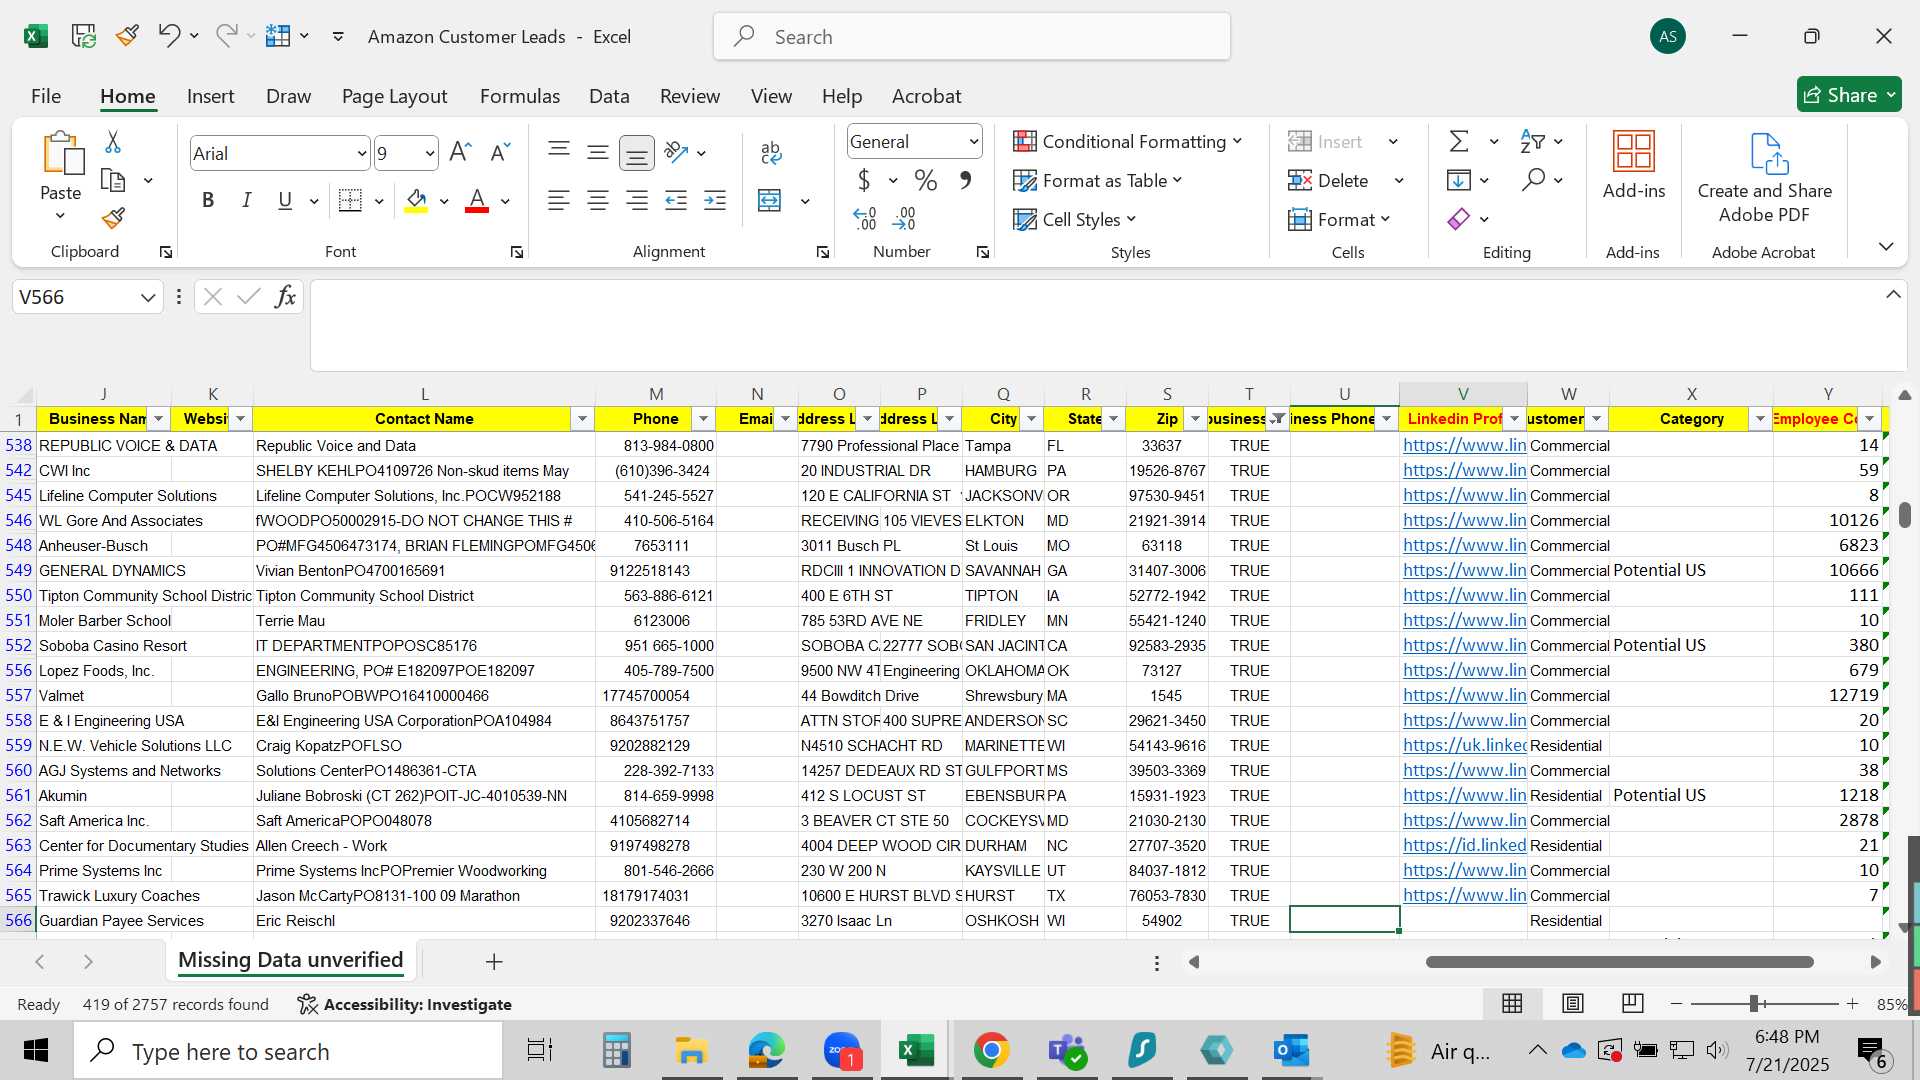Image resolution: width=1920 pixels, height=1080 pixels.
Task: Click the Borders icon
Action: click(x=350, y=200)
